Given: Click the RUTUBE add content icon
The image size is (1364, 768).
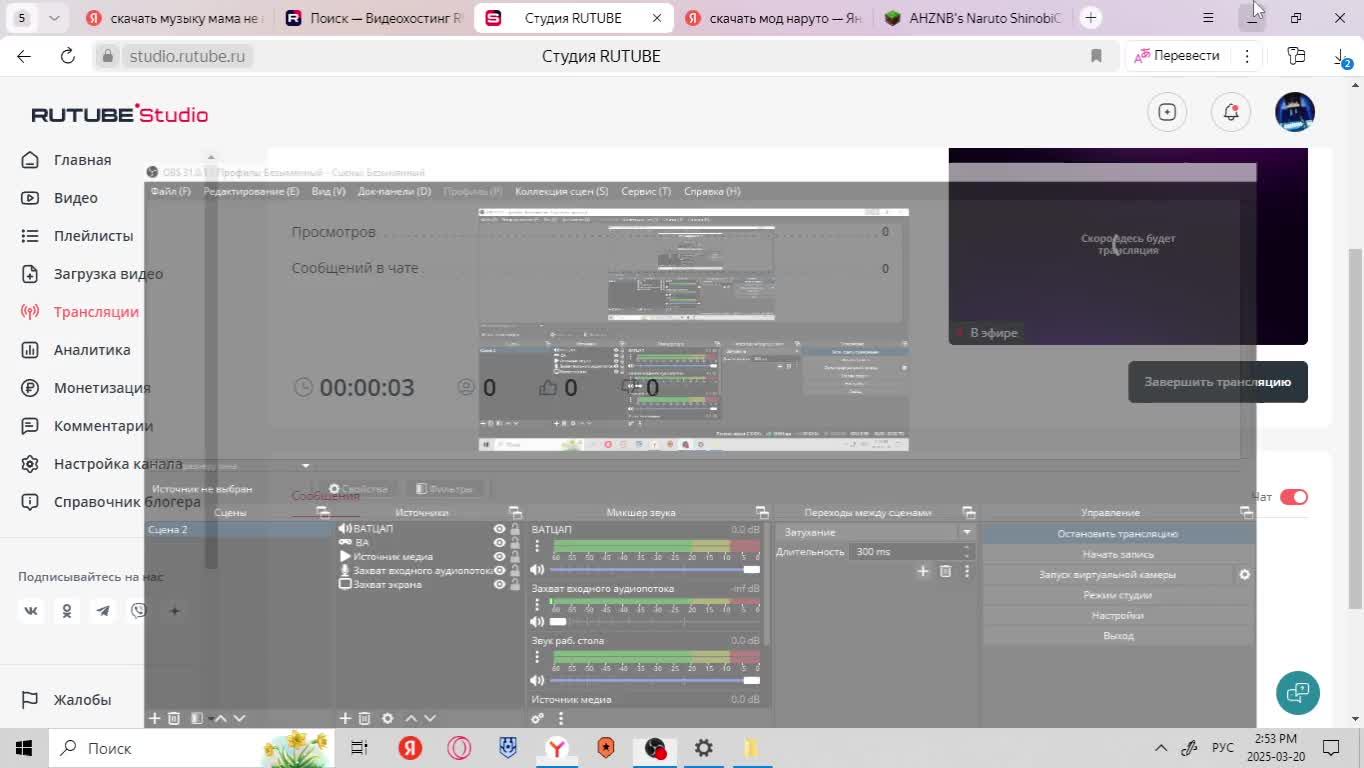Looking at the screenshot, I should click(x=1167, y=112).
